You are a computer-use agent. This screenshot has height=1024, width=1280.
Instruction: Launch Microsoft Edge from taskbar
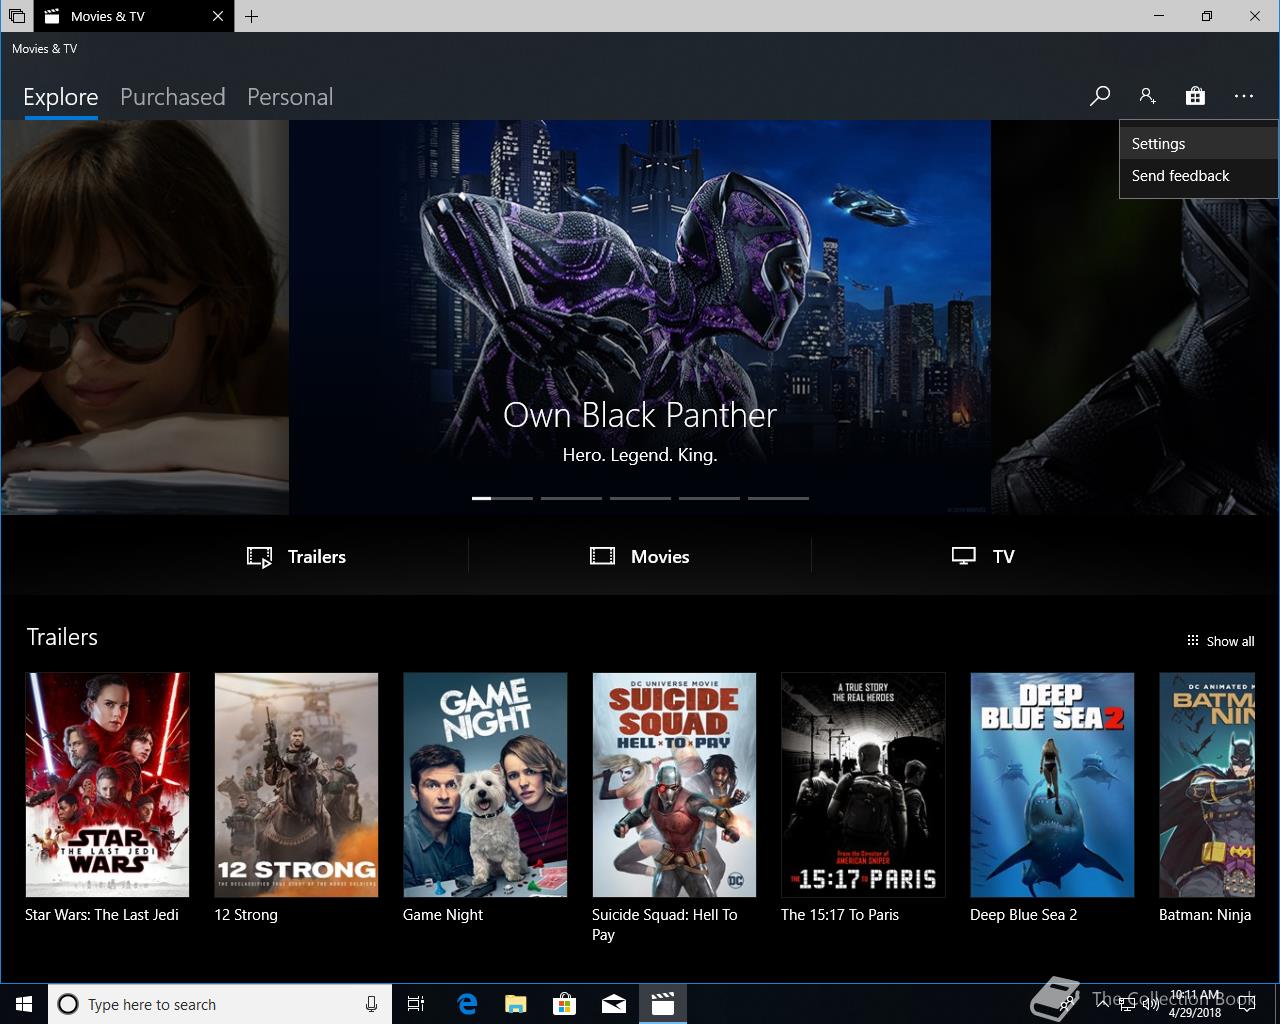pyautogui.click(x=467, y=1004)
